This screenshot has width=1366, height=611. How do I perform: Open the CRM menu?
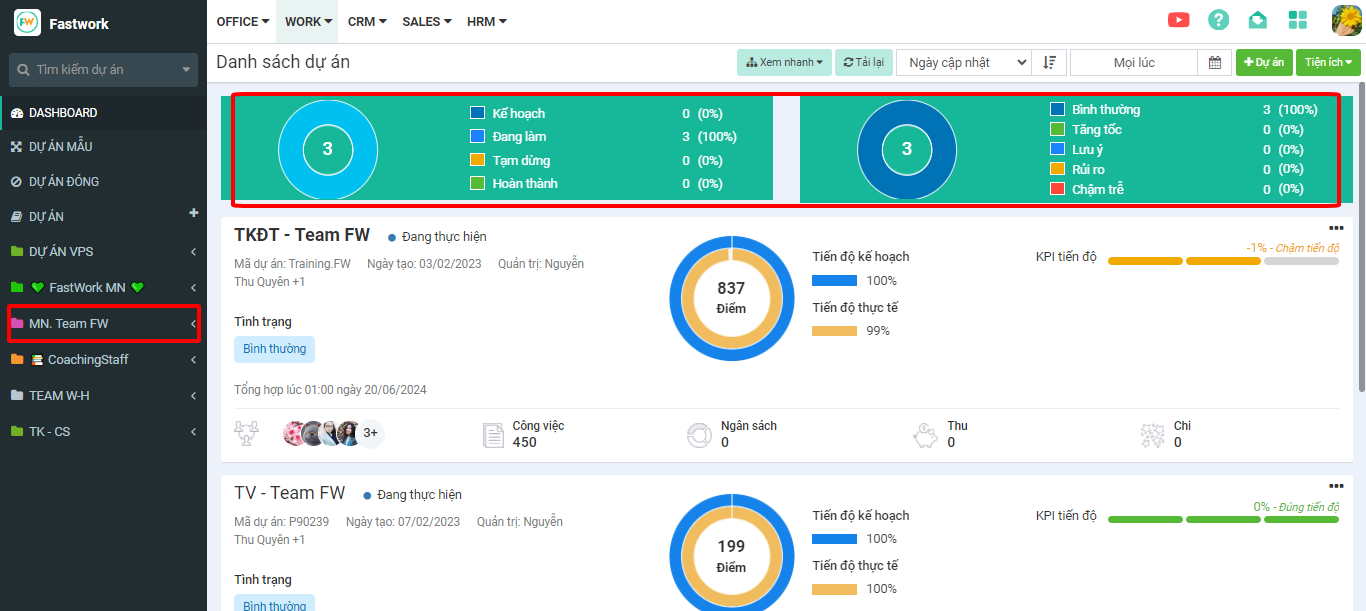(x=367, y=21)
